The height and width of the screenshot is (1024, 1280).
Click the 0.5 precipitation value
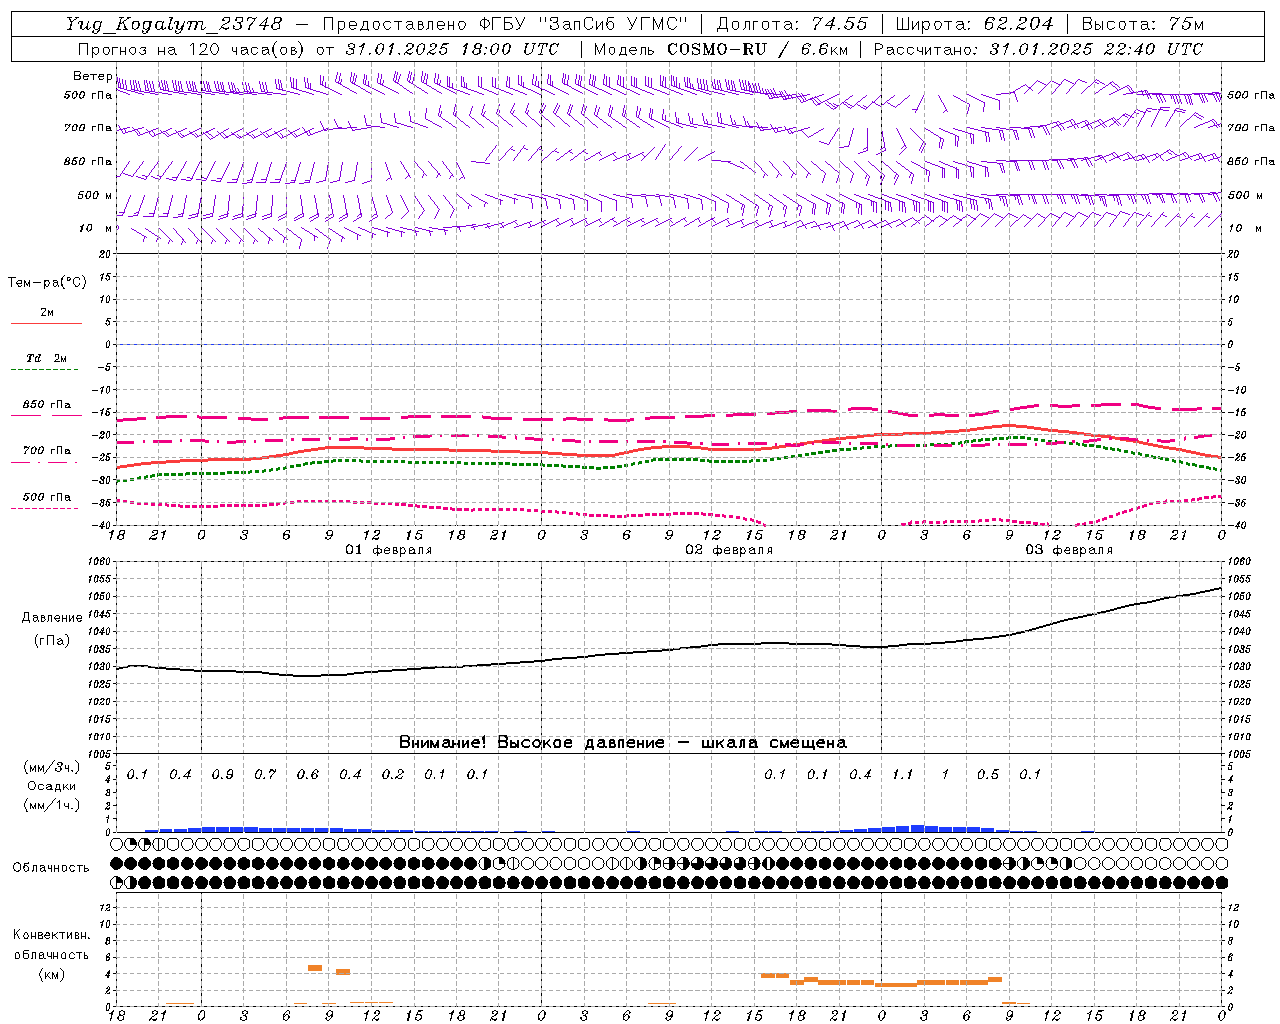(x=988, y=775)
